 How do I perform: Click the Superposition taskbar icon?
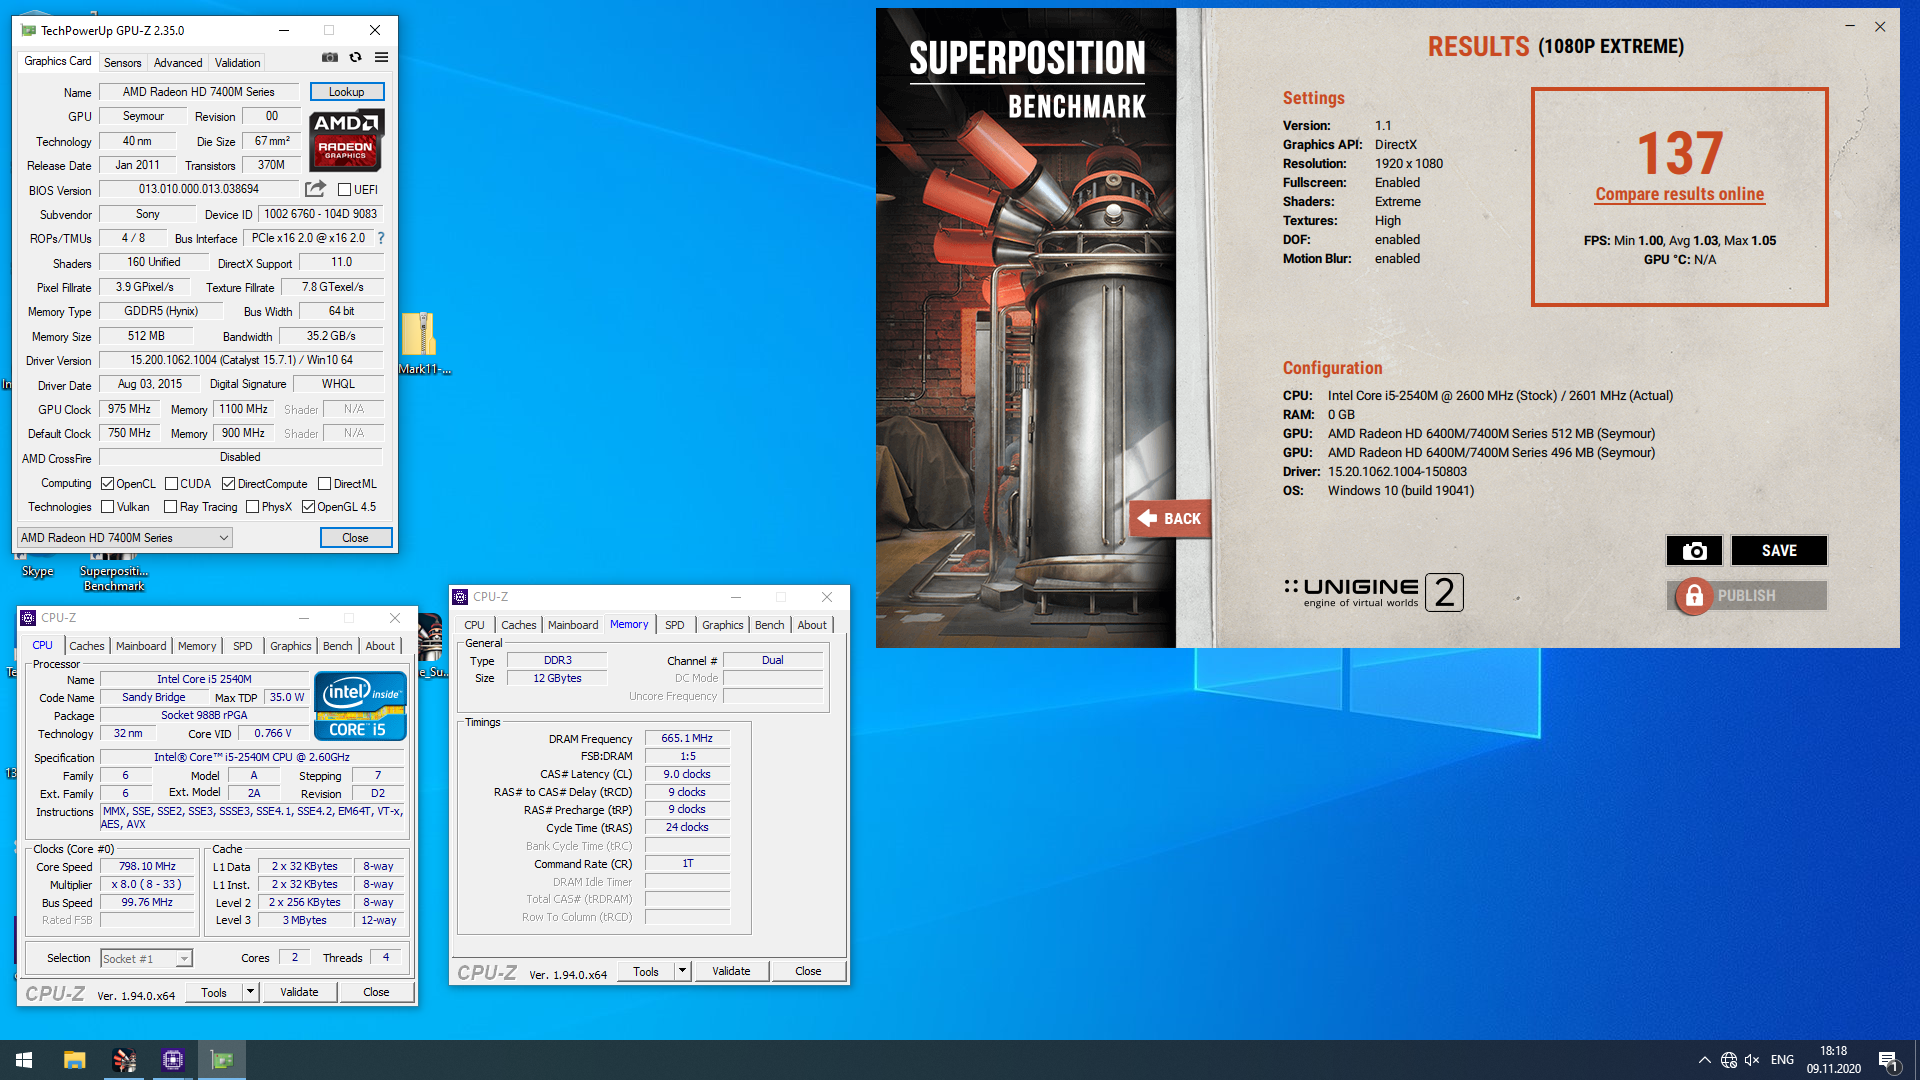coord(124,1060)
